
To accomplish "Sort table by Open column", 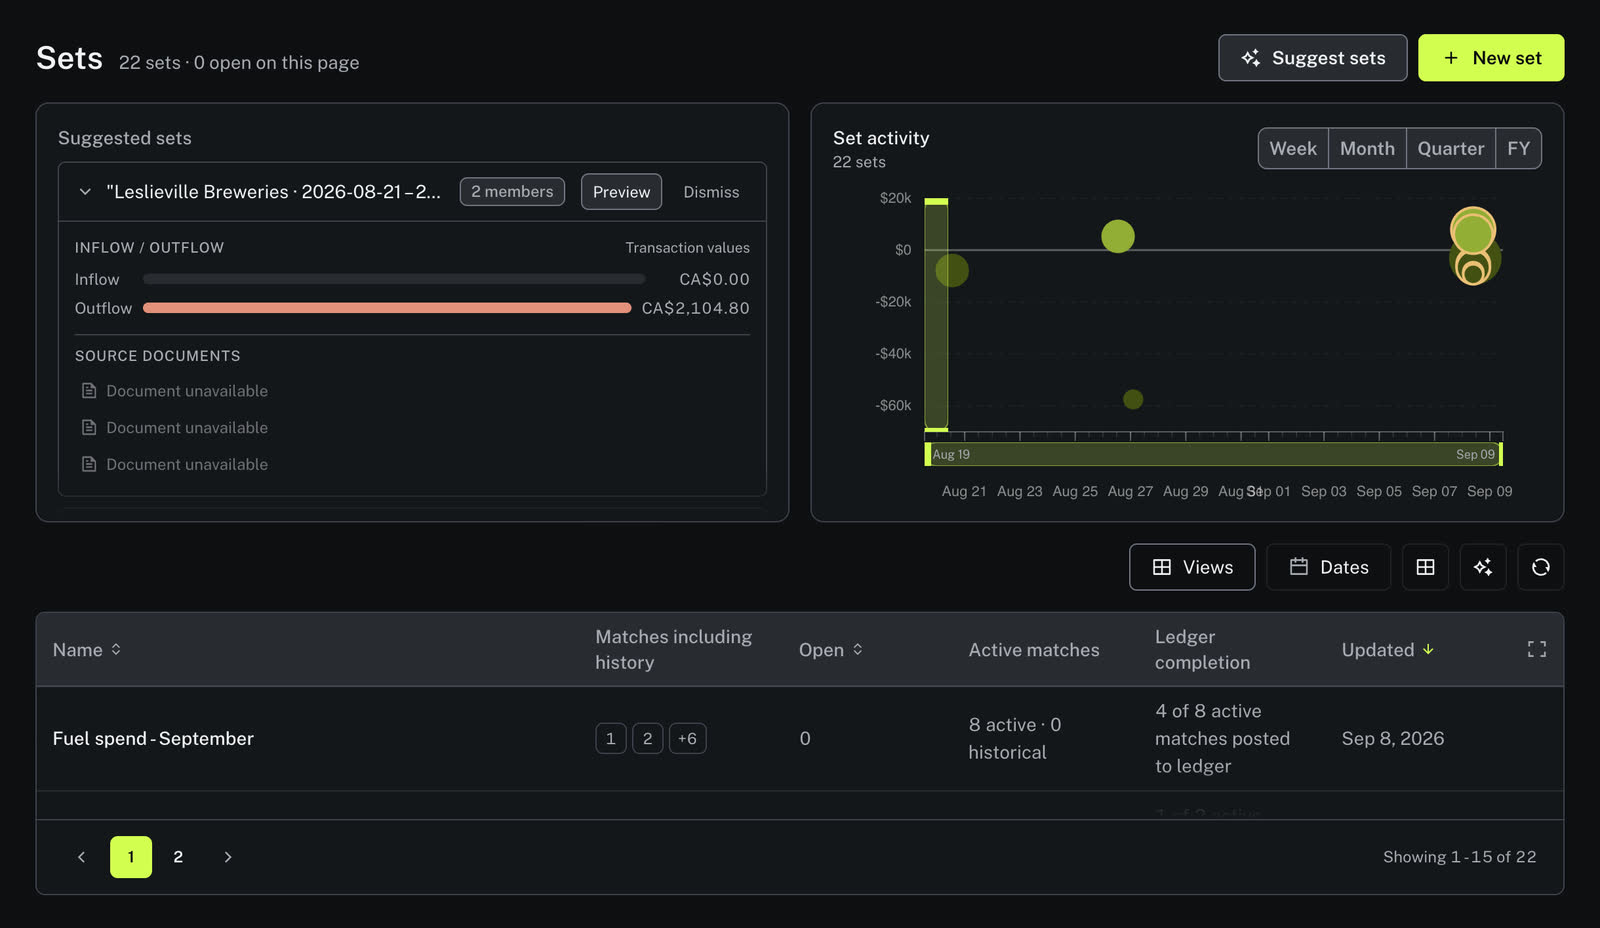I will [831, 650].
